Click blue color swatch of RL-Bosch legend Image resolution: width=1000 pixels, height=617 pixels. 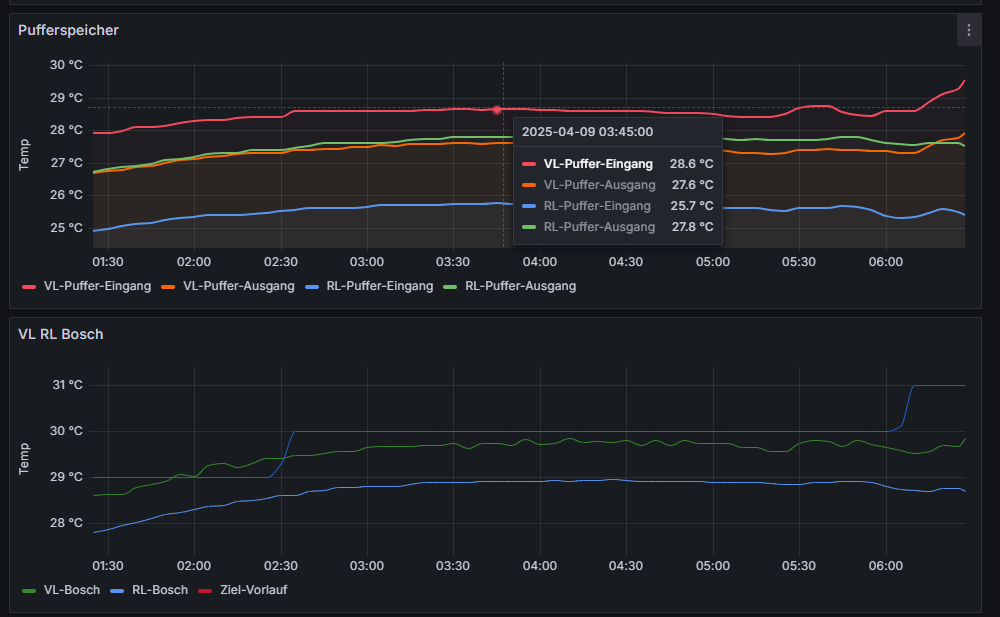tap(117, 591)
